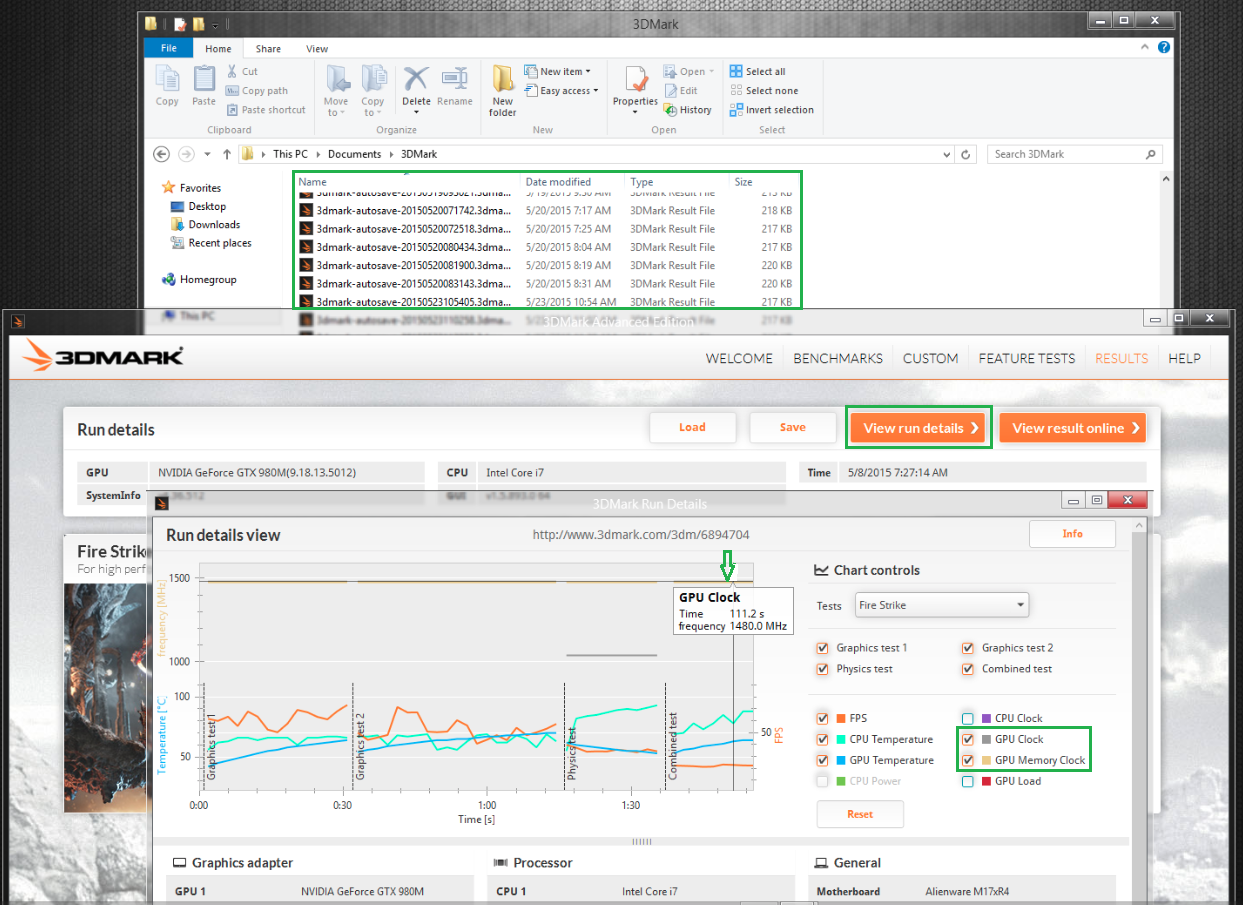Open recent locations dropdown beside Forward
This screenshot has height=905, width=1243.
point(207,154)
